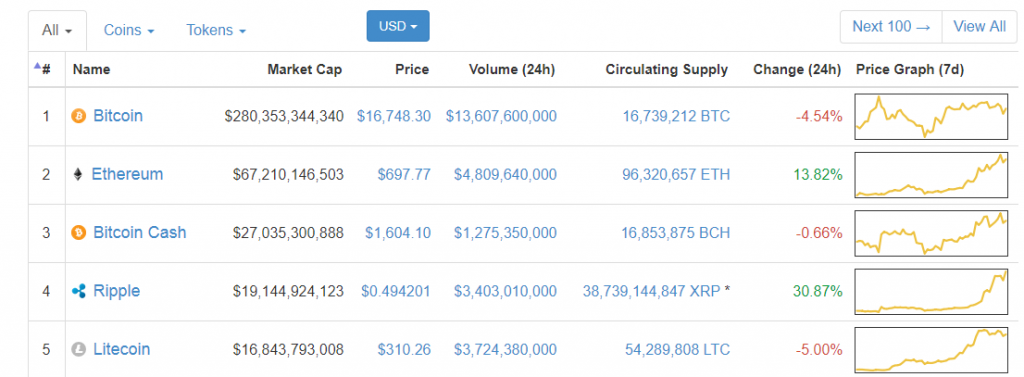1024x377 pixels.
Task: Expand the Tokens dropdown
Action: pos(216,30)
